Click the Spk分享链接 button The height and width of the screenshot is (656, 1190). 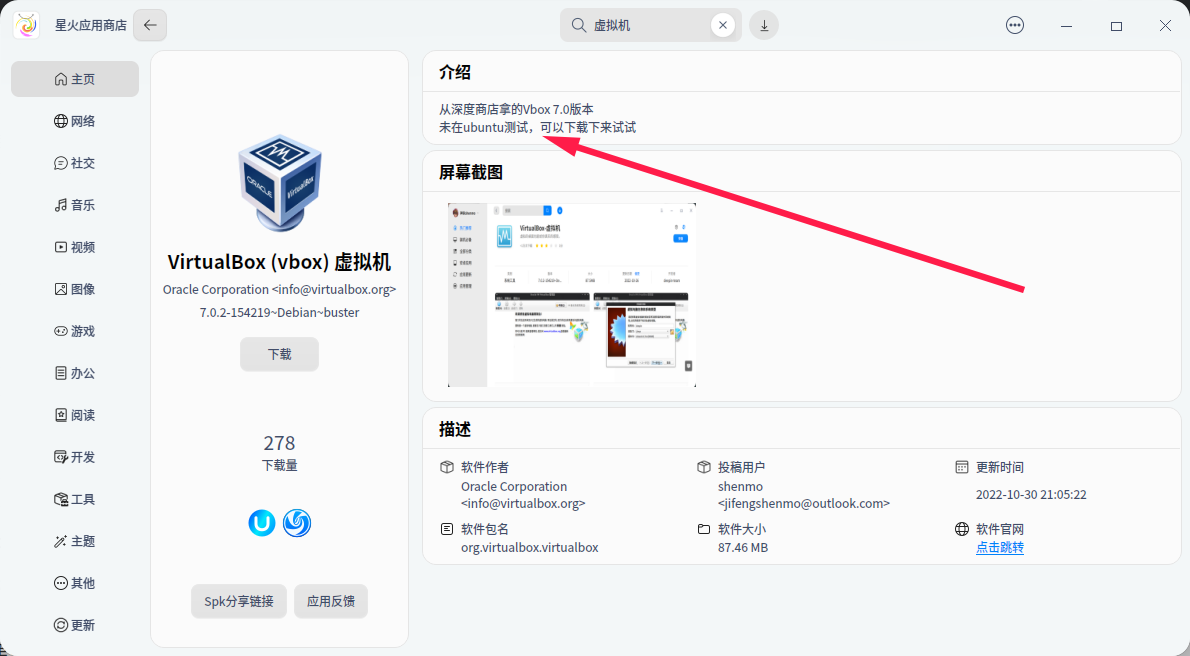pyautogui.click(x=239, y=601)
